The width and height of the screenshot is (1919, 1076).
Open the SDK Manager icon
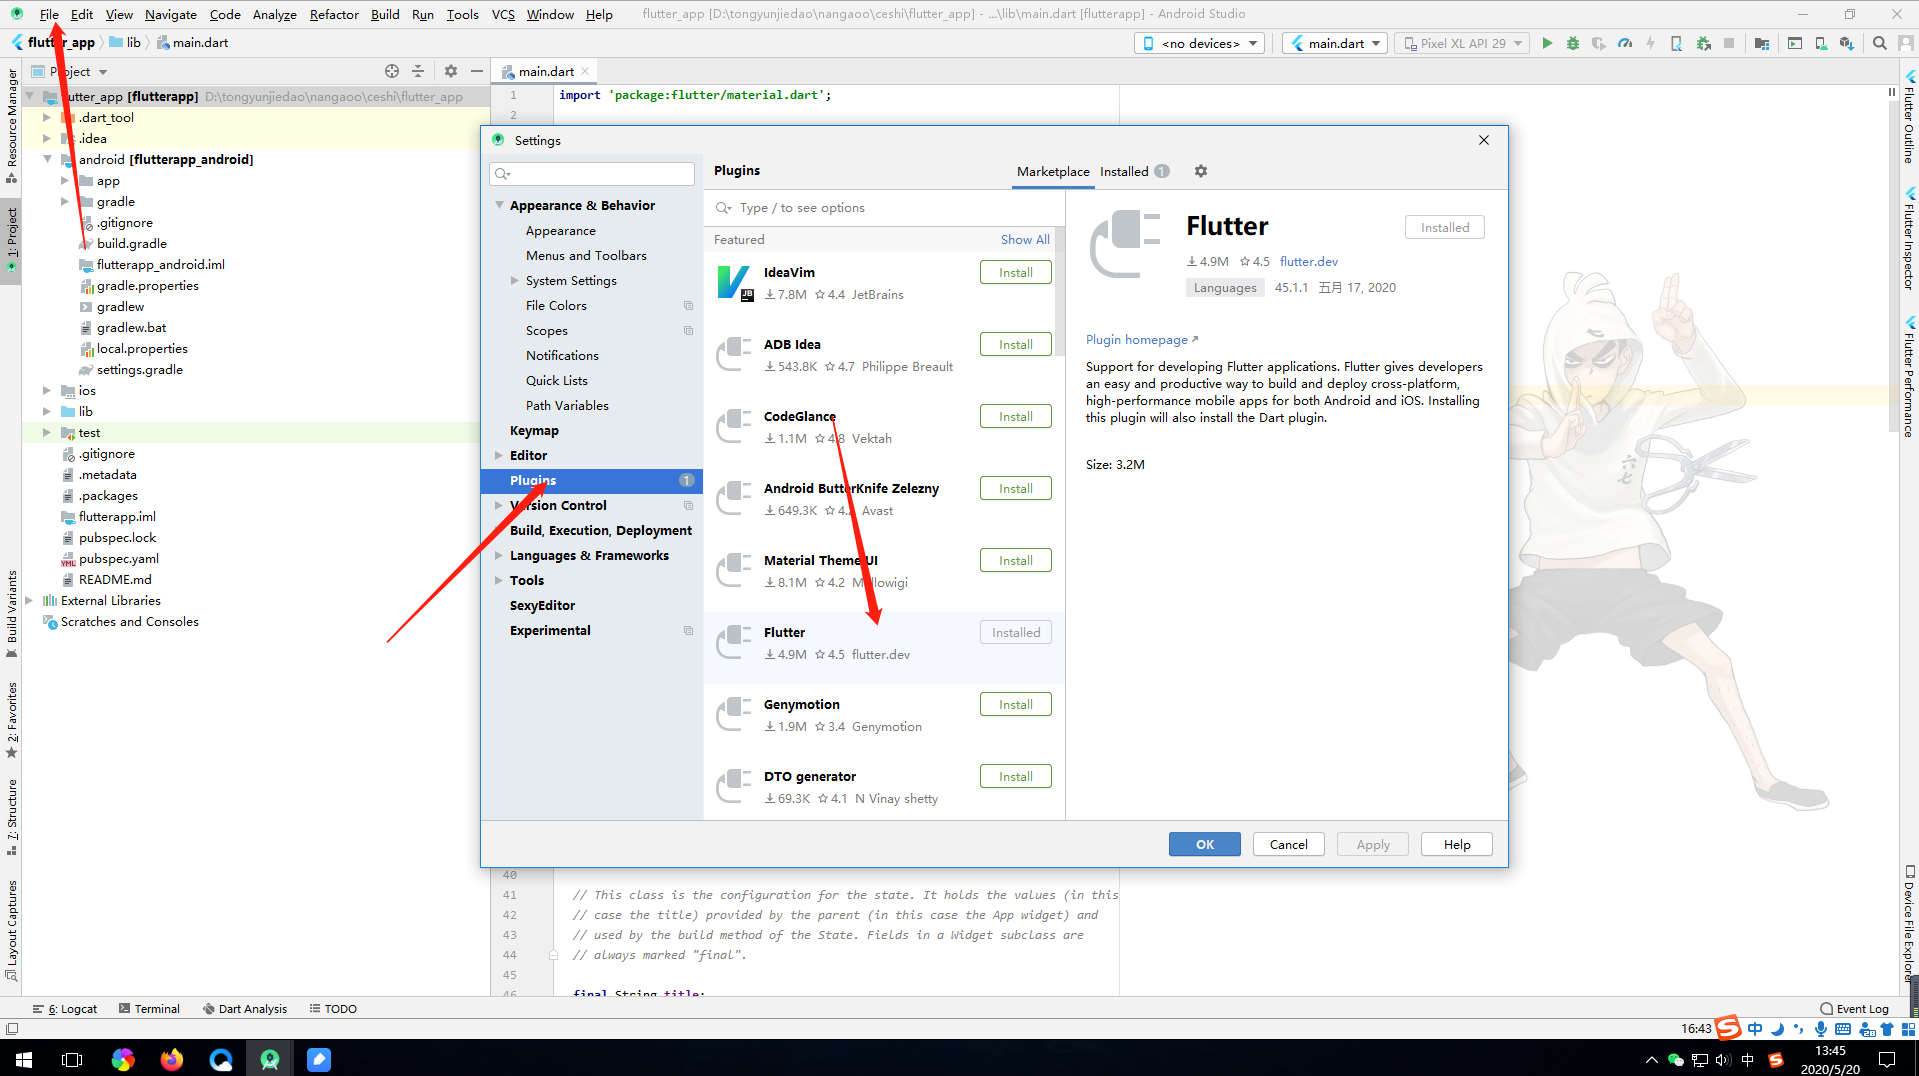(1847, 43)
